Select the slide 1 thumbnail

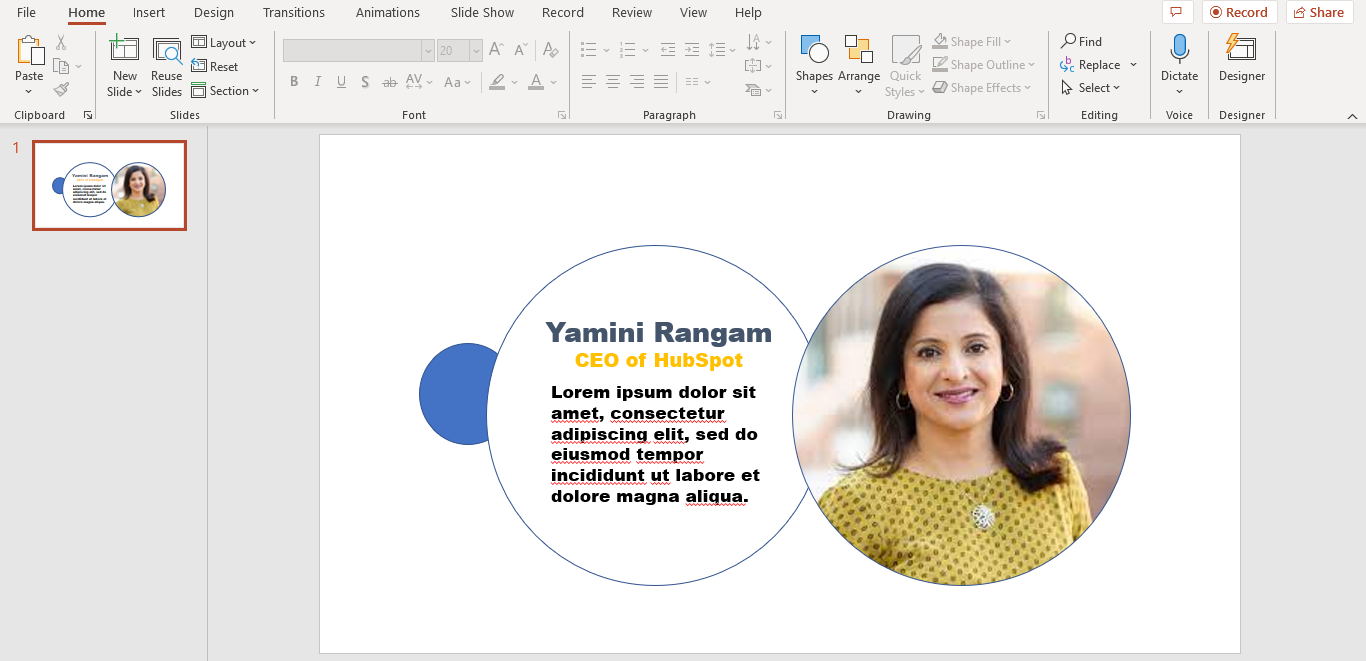(x=109, y=185)
